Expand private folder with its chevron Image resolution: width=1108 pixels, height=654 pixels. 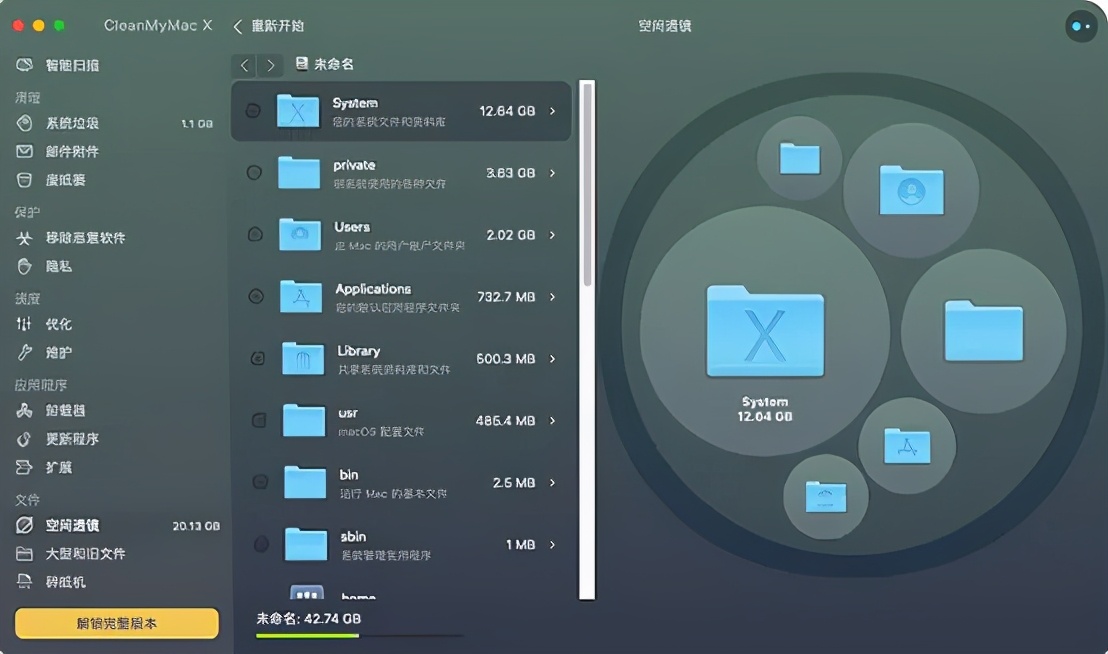(553, 173)
